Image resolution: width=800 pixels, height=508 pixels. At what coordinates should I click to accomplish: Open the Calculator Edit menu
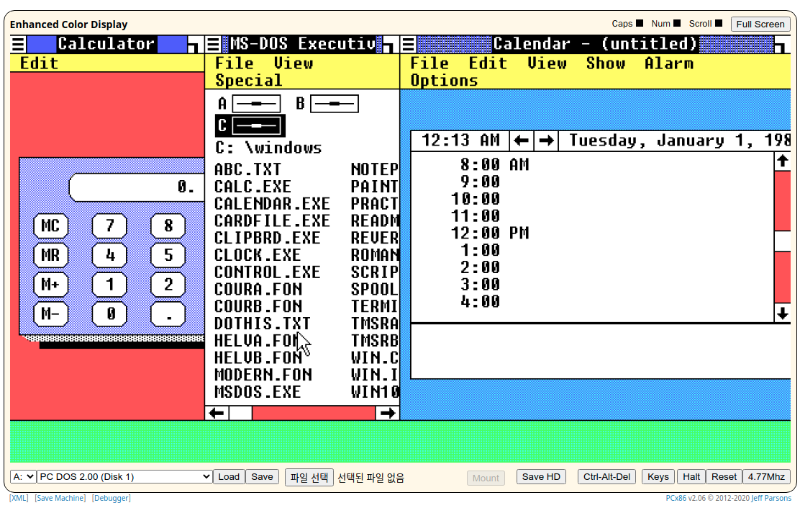39,63
